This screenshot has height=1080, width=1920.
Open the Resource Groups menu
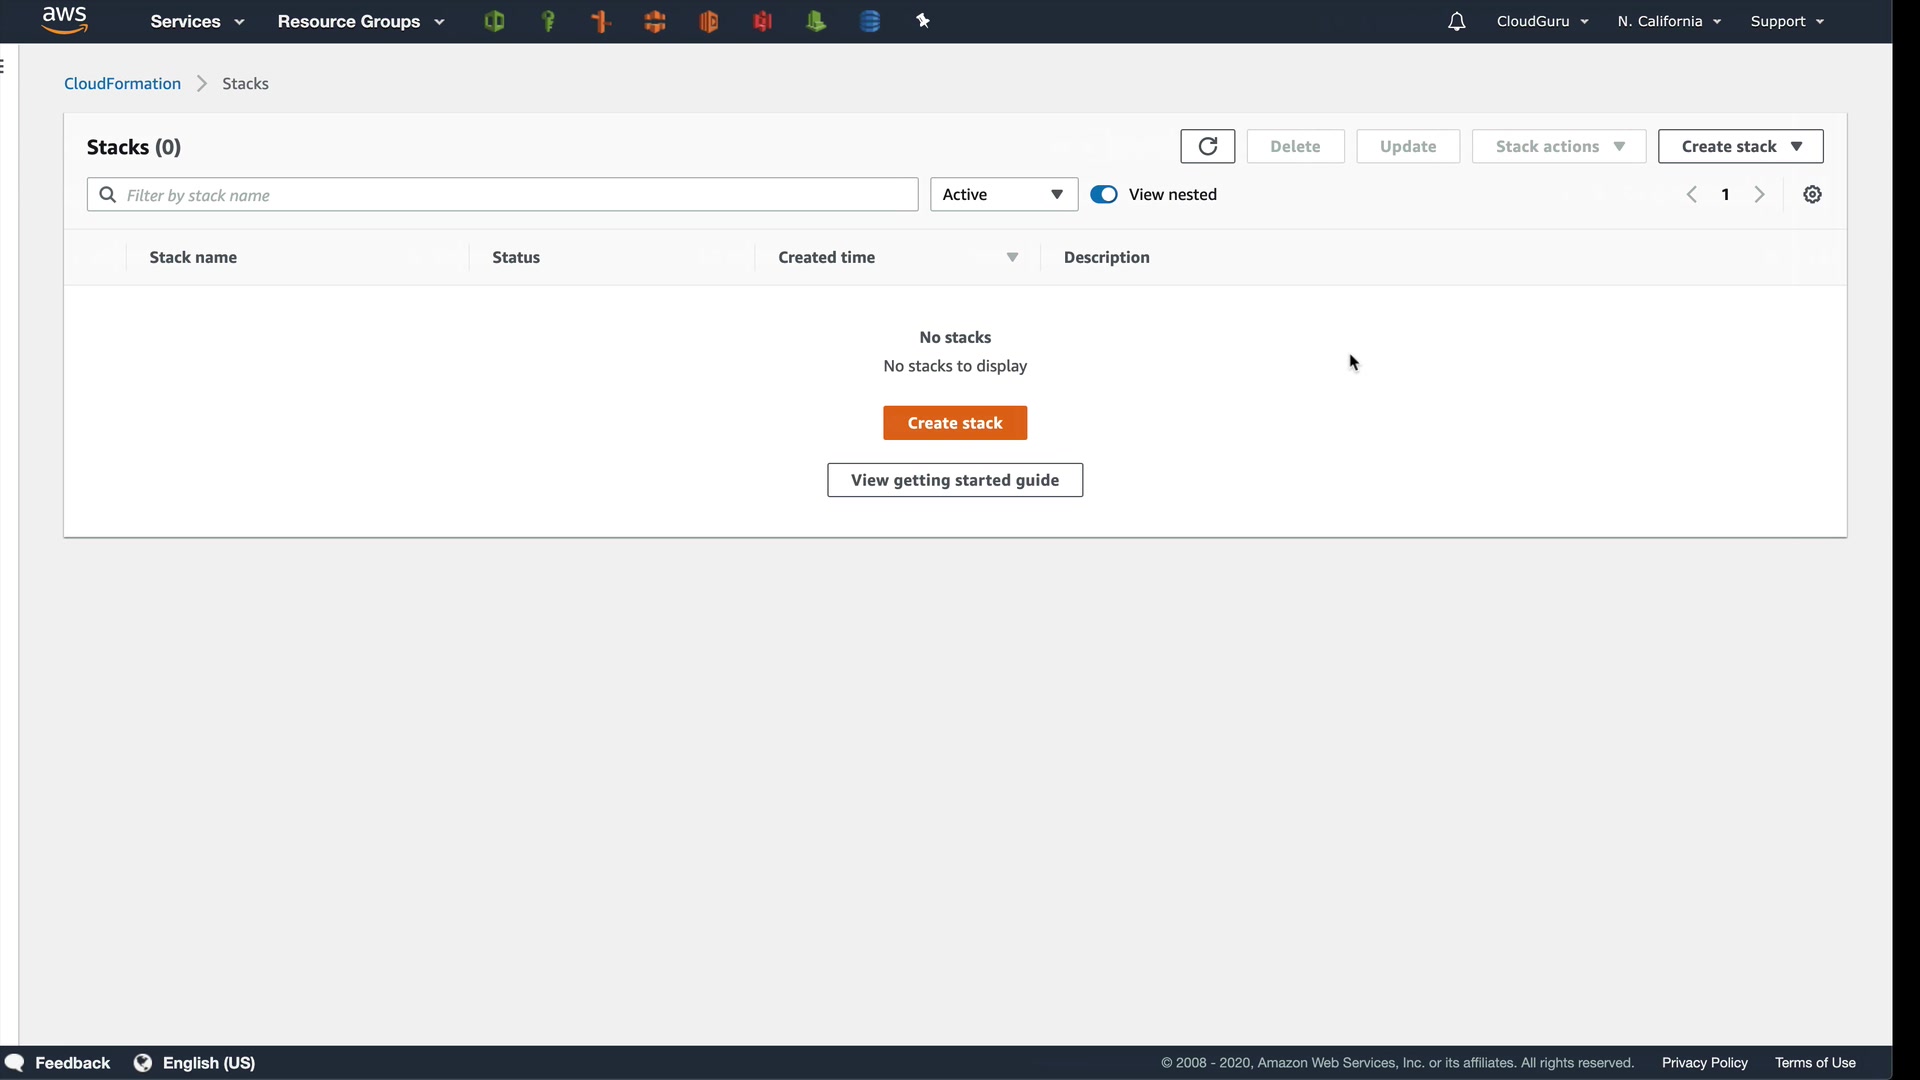pyautogui.click(x=360, y=21)
